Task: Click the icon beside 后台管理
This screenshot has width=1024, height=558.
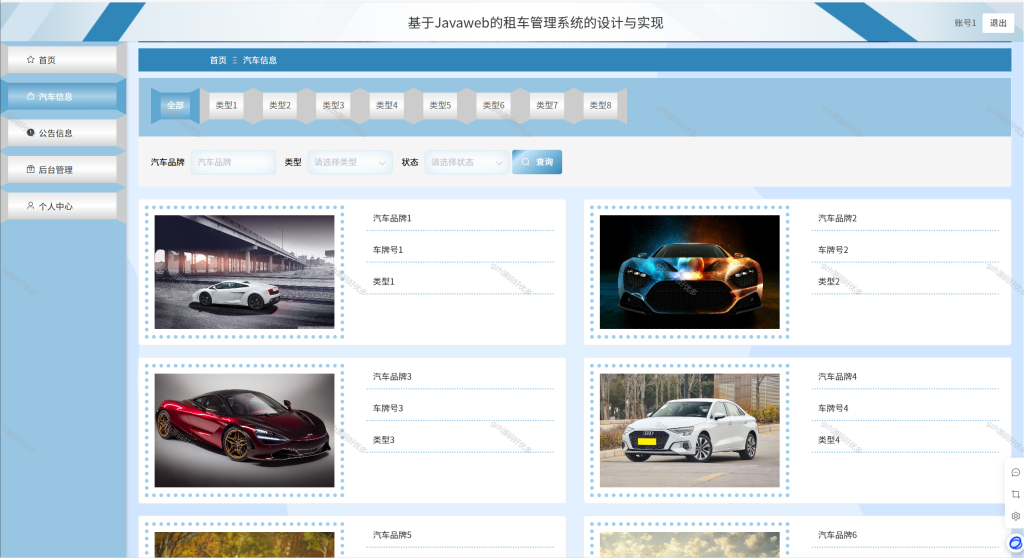Action: pos(30,169)
